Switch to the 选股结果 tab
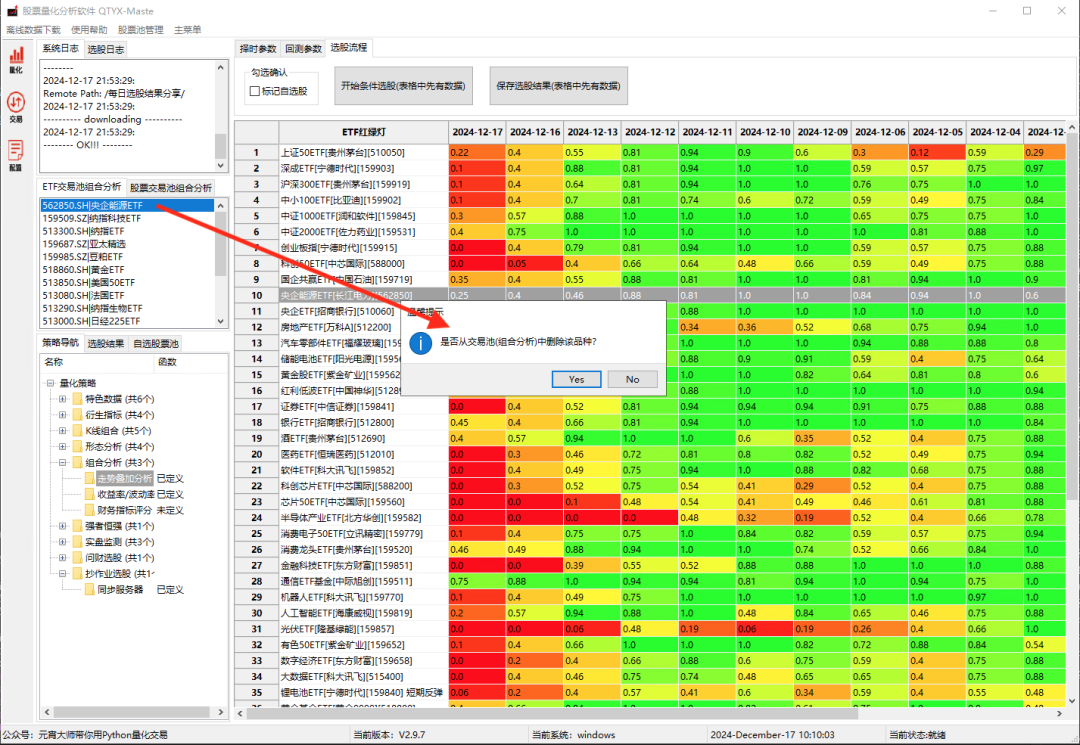Viewport: 1080px width, 745px height. [105, 344]
